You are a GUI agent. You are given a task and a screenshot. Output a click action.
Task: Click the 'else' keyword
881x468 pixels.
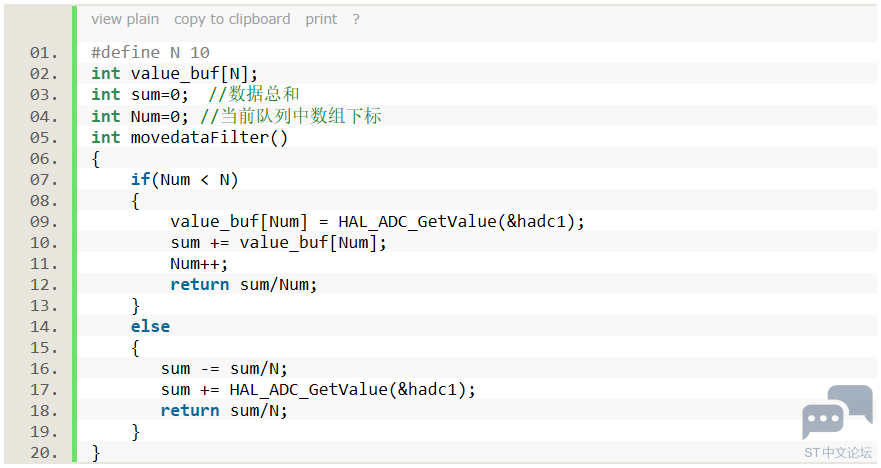click(x=150, y=326)
